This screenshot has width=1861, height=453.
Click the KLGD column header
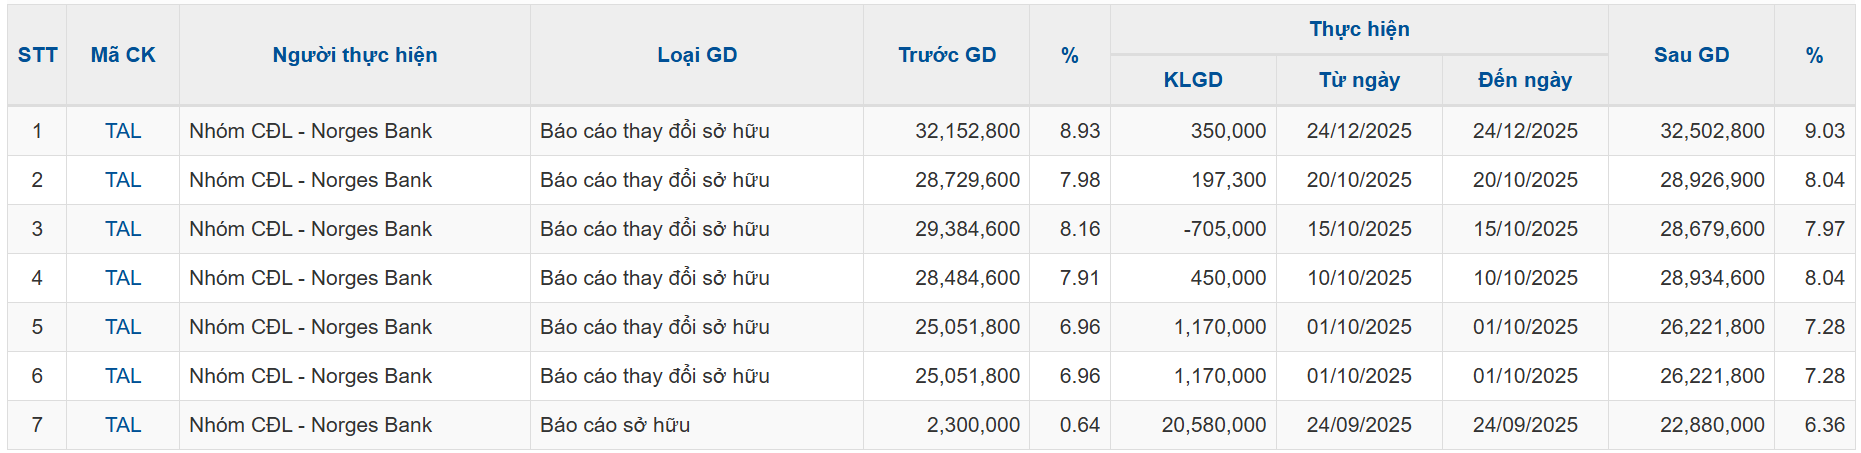(1193, 80)
